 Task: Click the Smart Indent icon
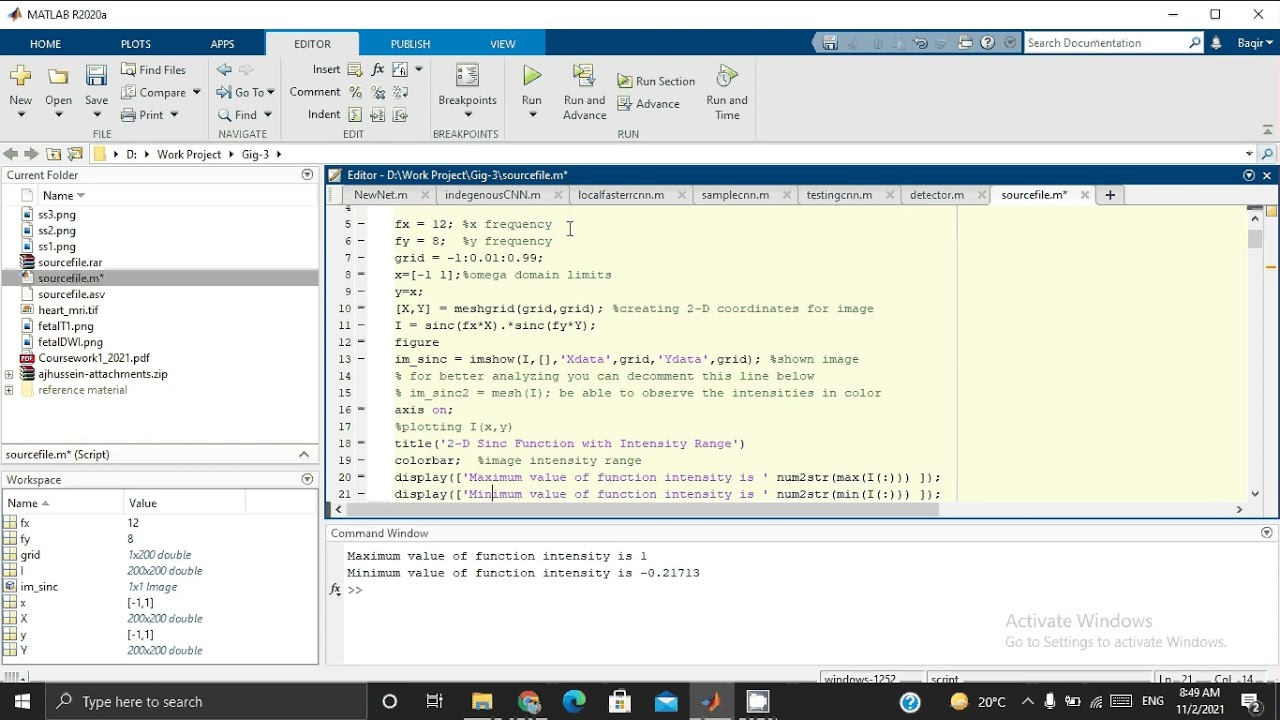355,115
